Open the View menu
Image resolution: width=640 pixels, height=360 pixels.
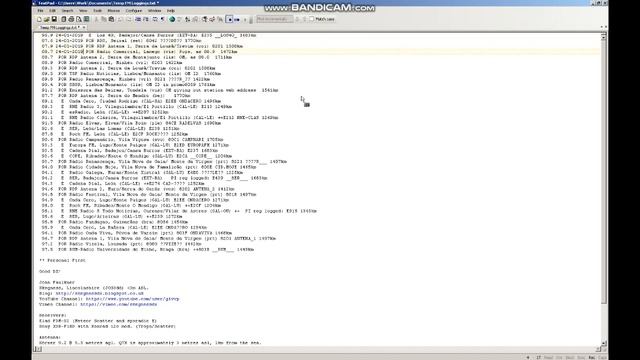(x=83, y=11)
